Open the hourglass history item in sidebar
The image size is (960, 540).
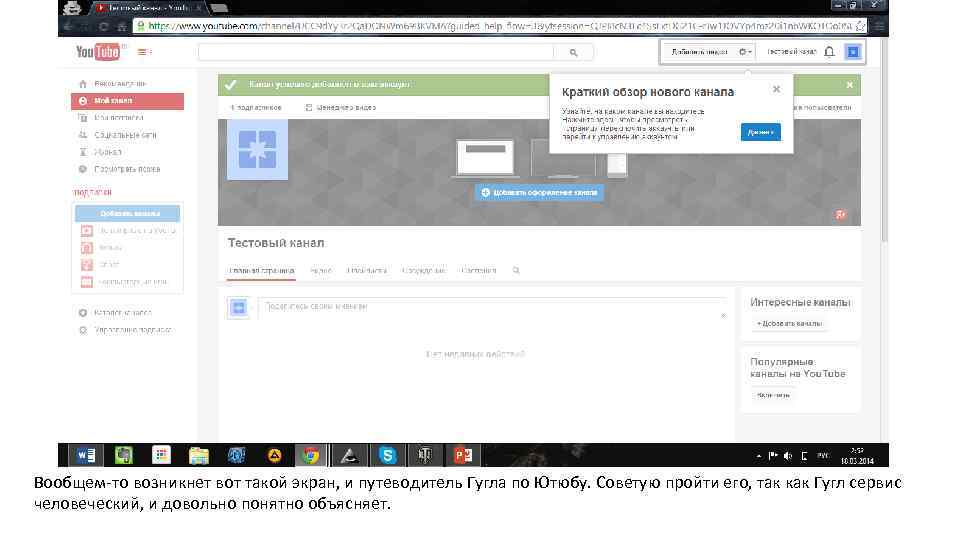click(x=127, y=152)
